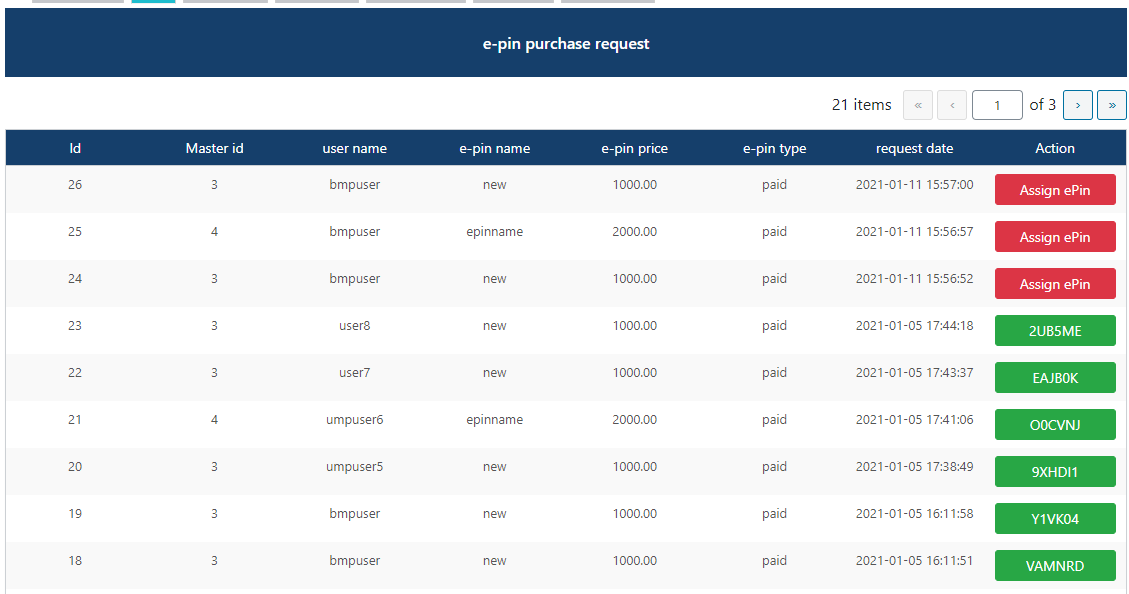Screen dimensions: 1129x594
Task: Open the rightmost tab at the top
Action: 607,2
